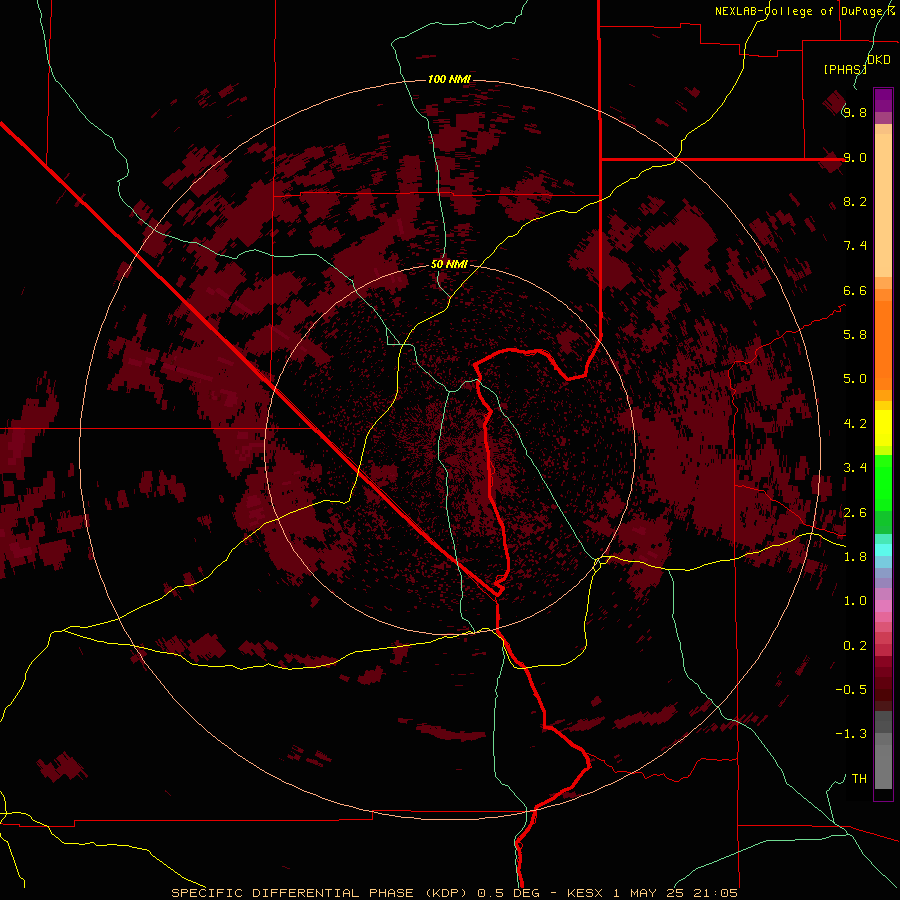
Task: Click the -0.5 legend value
Action: 851,689
